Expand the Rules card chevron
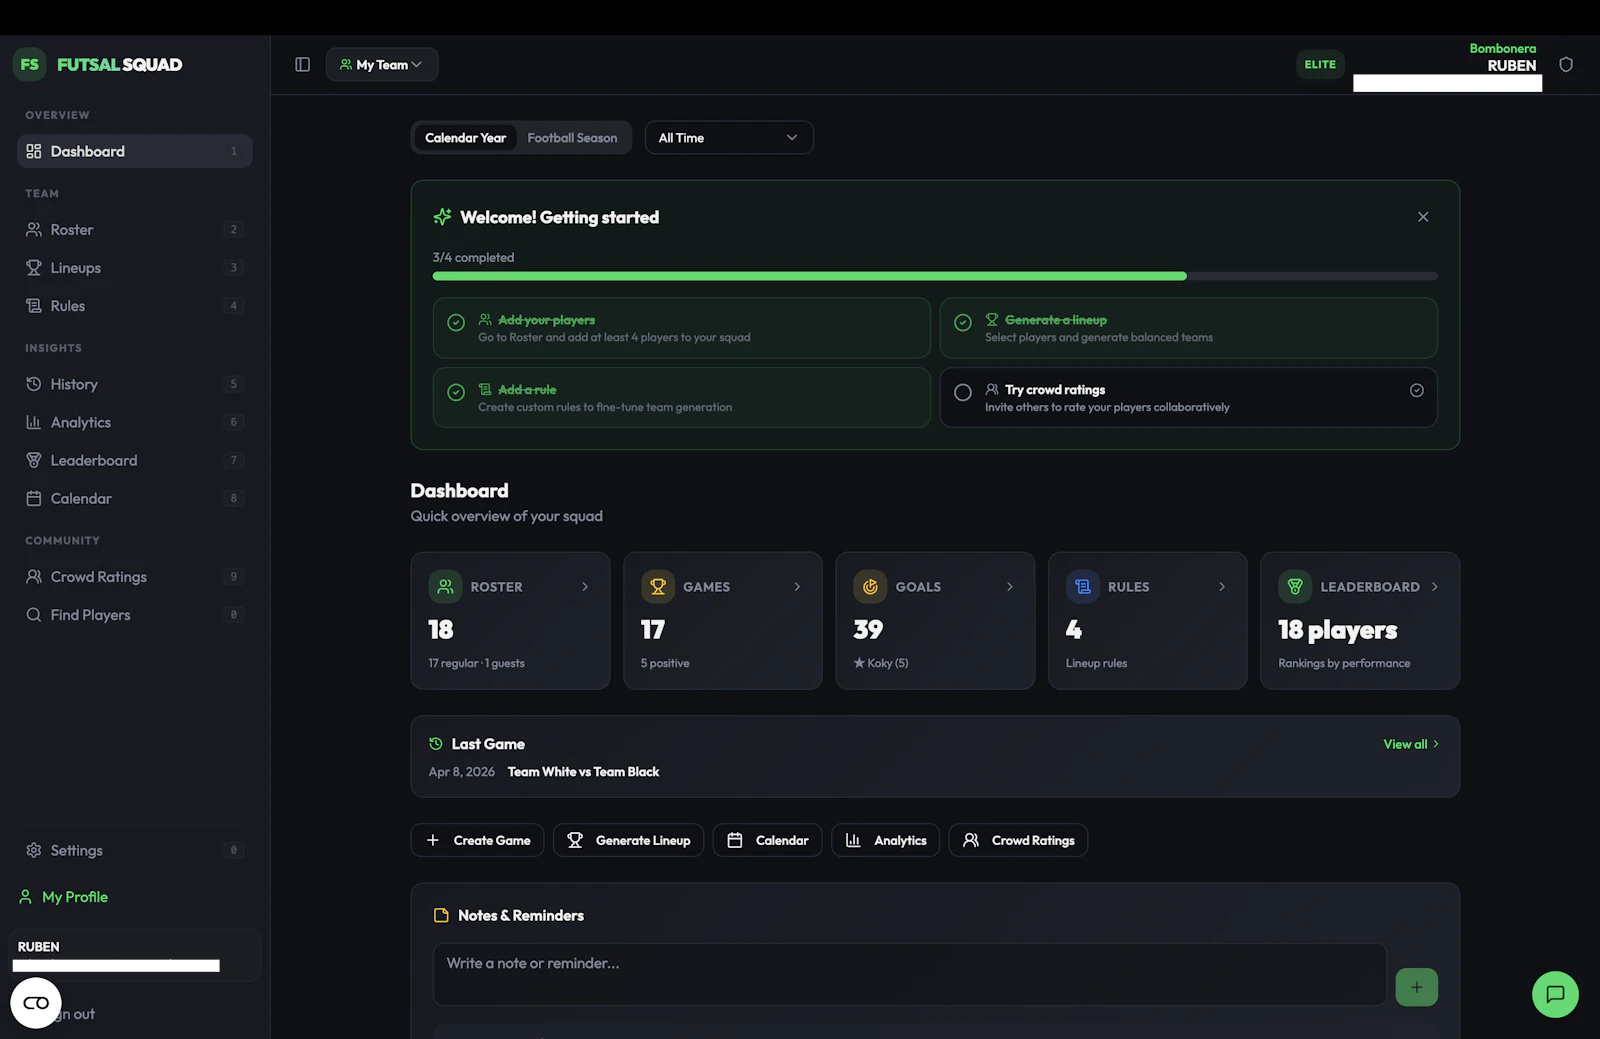Viewport: 1600px width, 1039px height. tap(1222, 587)
